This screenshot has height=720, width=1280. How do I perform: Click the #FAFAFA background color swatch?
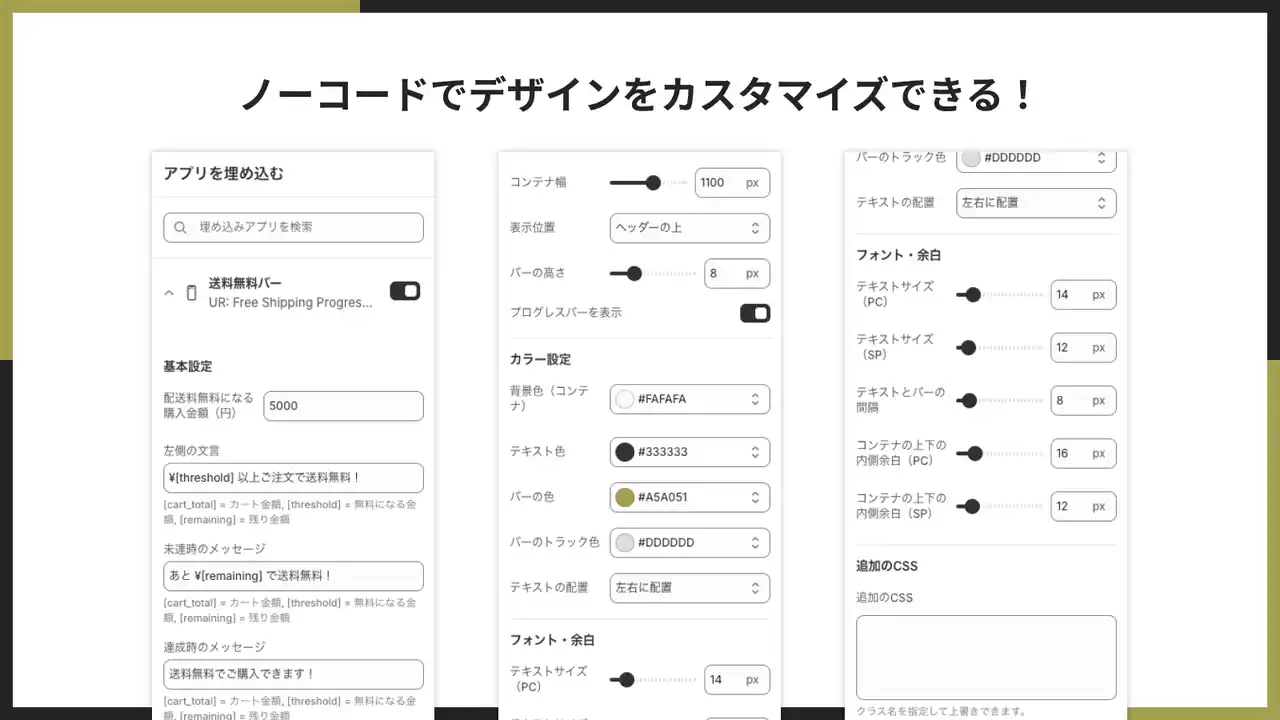pyautogui.click(x=625, y=399)
